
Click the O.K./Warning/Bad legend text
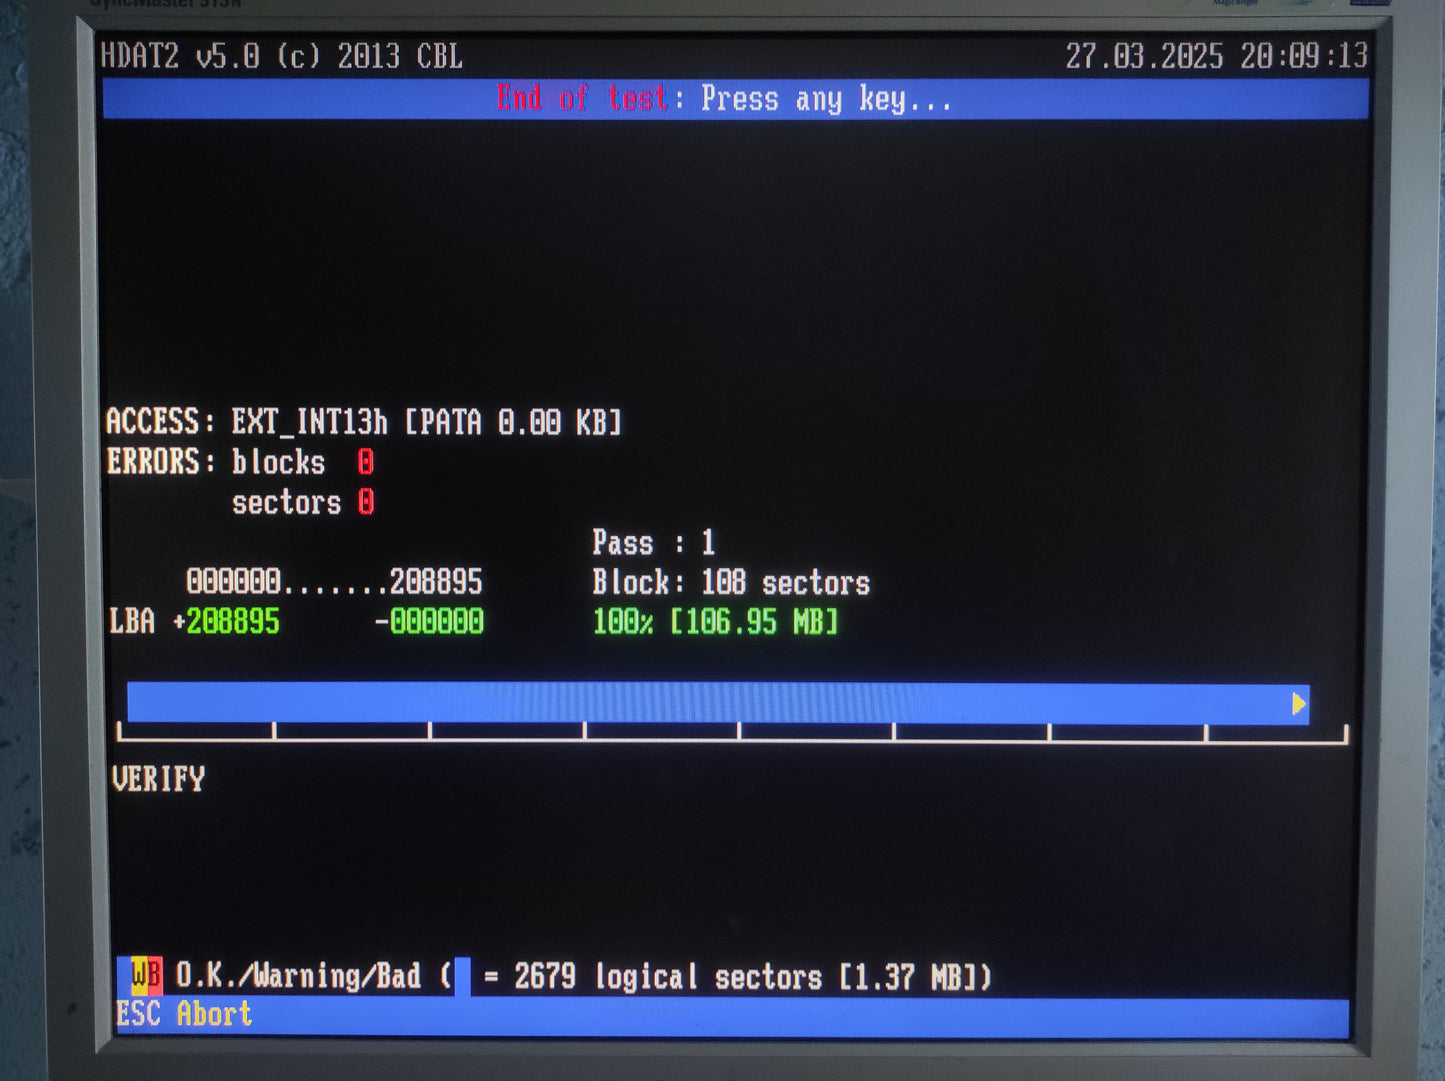(x=298, y=976)
